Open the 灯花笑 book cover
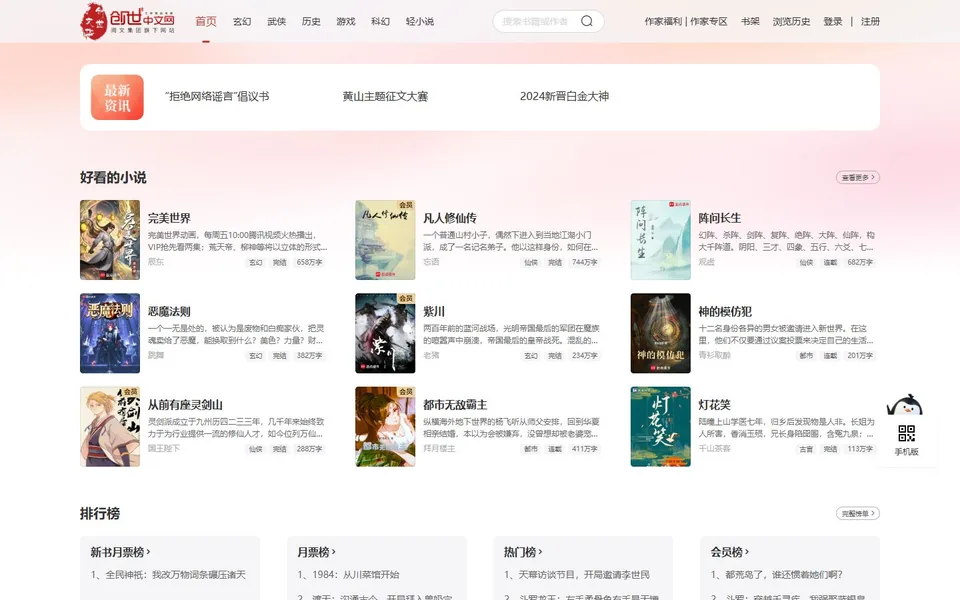Image resolution: width=960 pixels, height=600 pixels. tap(661, 427)
